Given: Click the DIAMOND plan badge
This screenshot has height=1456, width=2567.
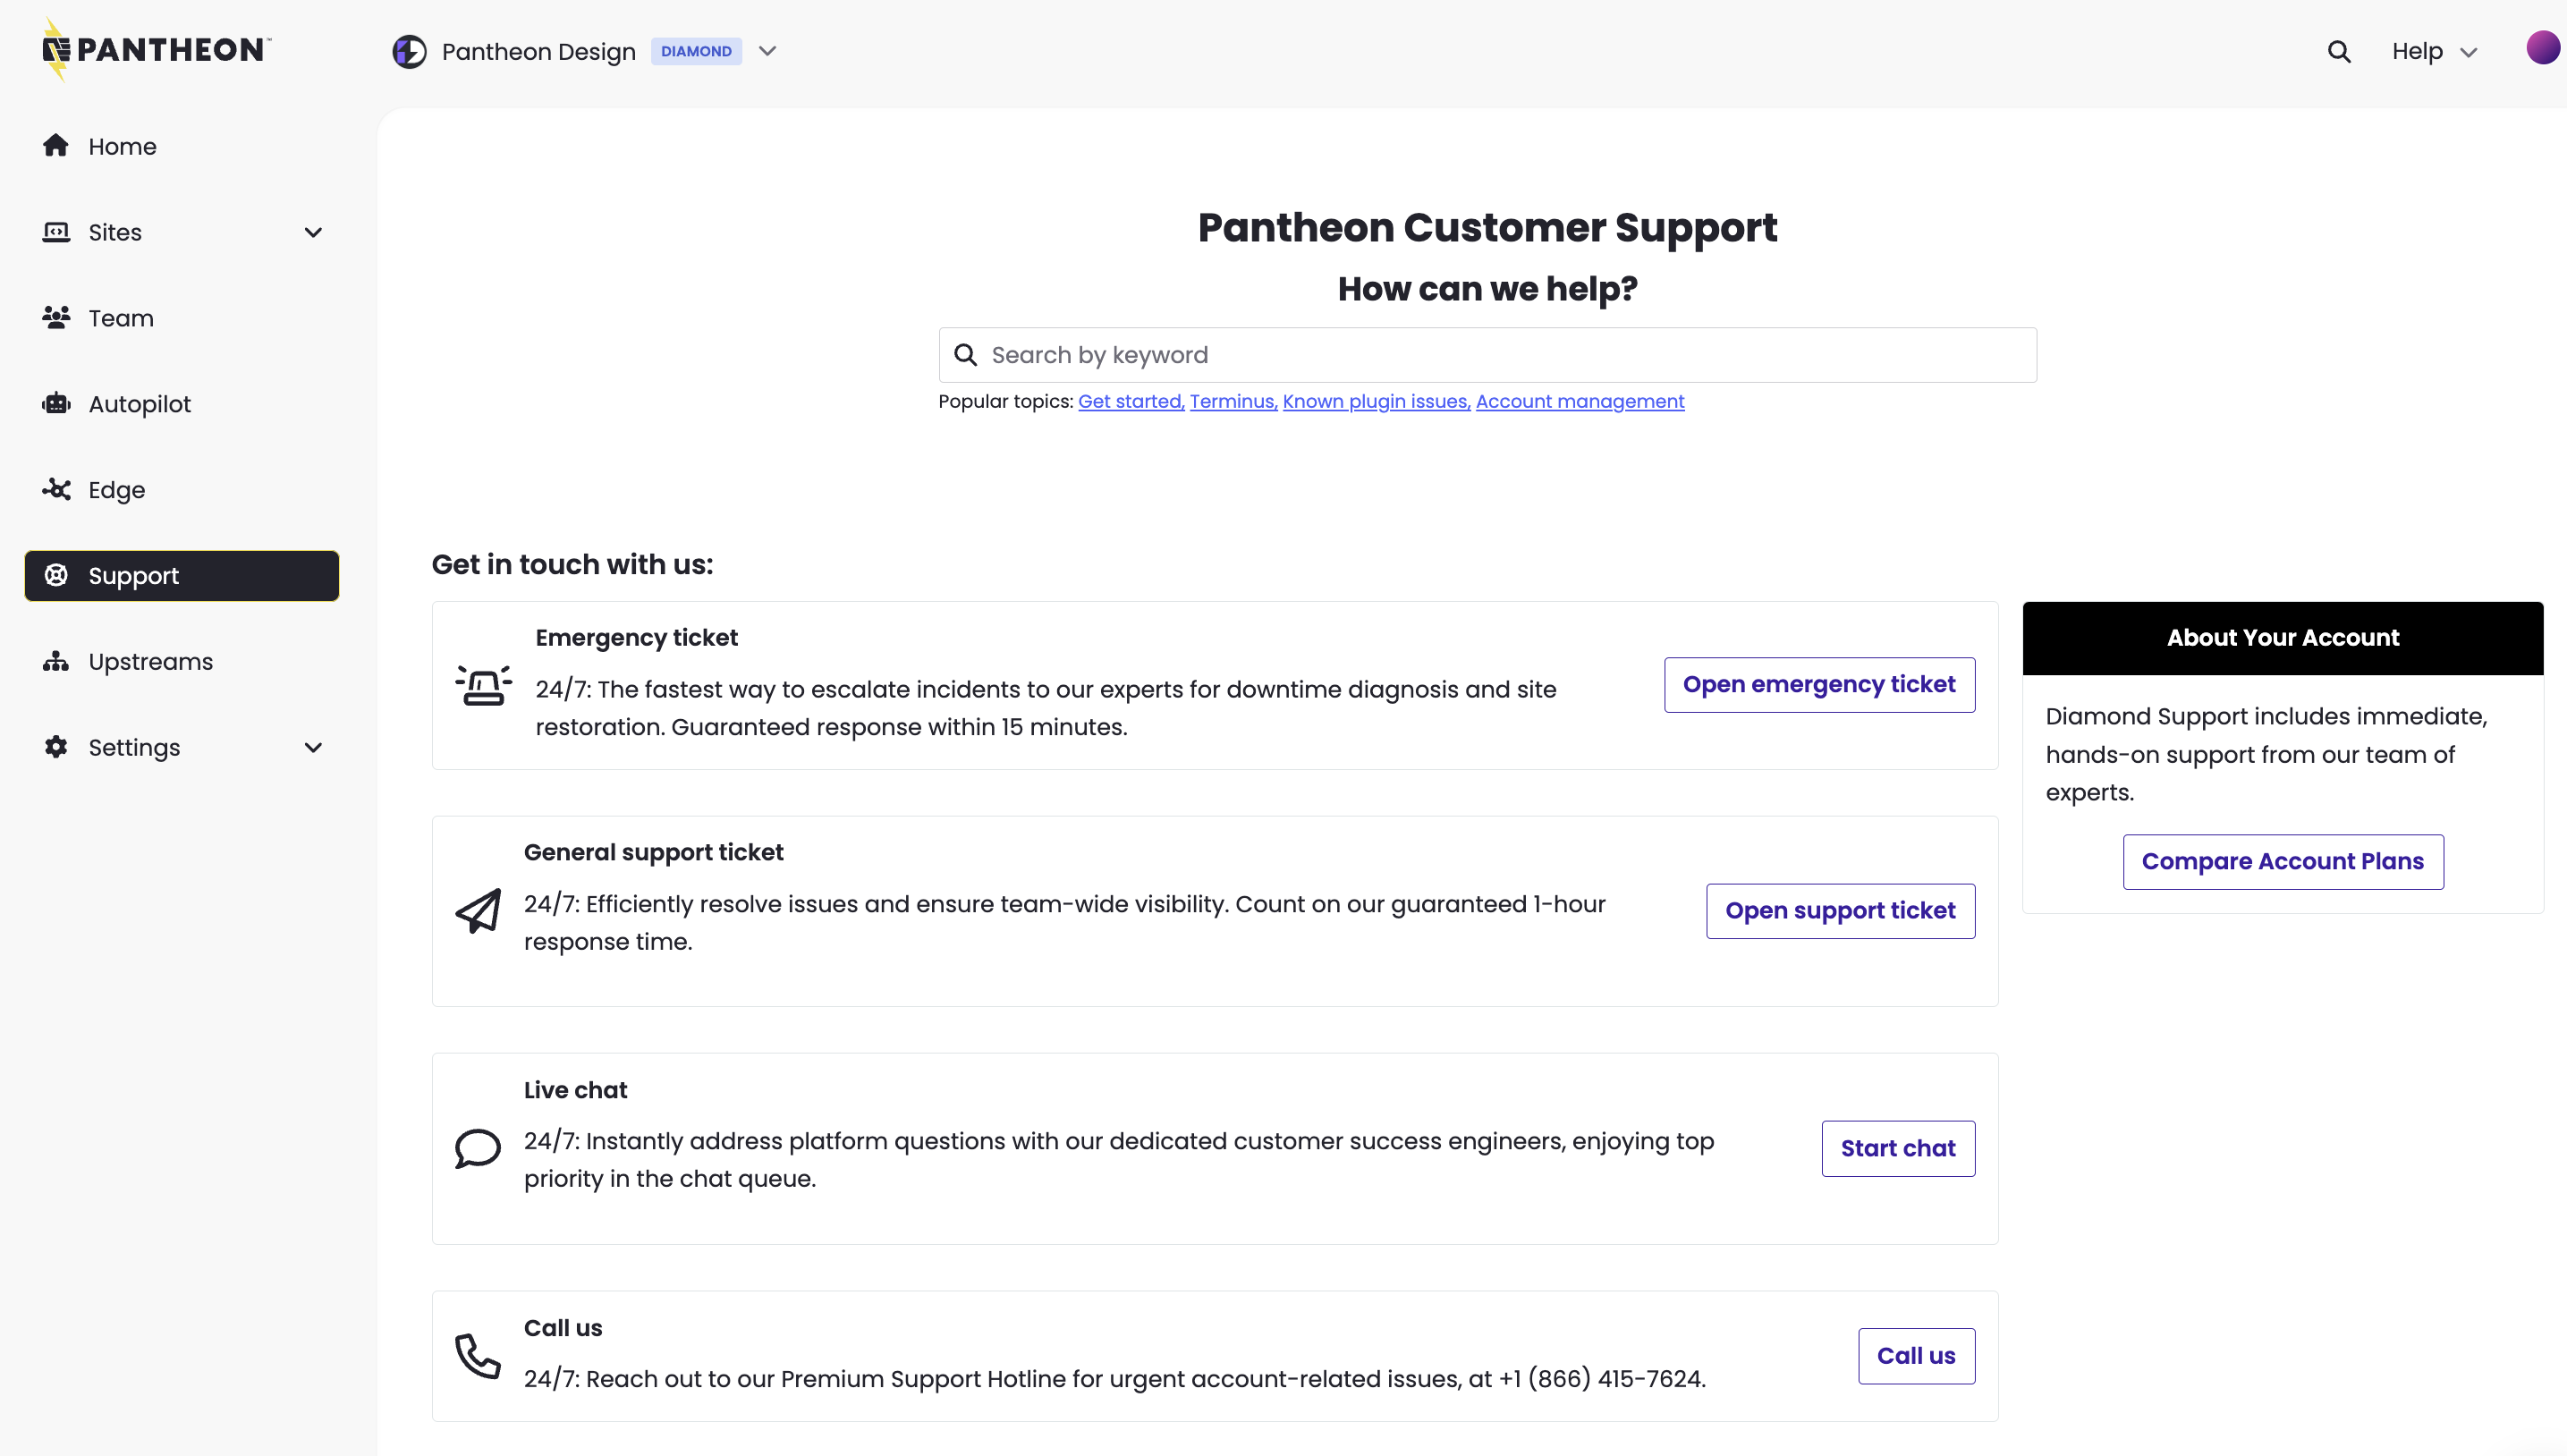Looking at the screenshot, I should [696, 51].
